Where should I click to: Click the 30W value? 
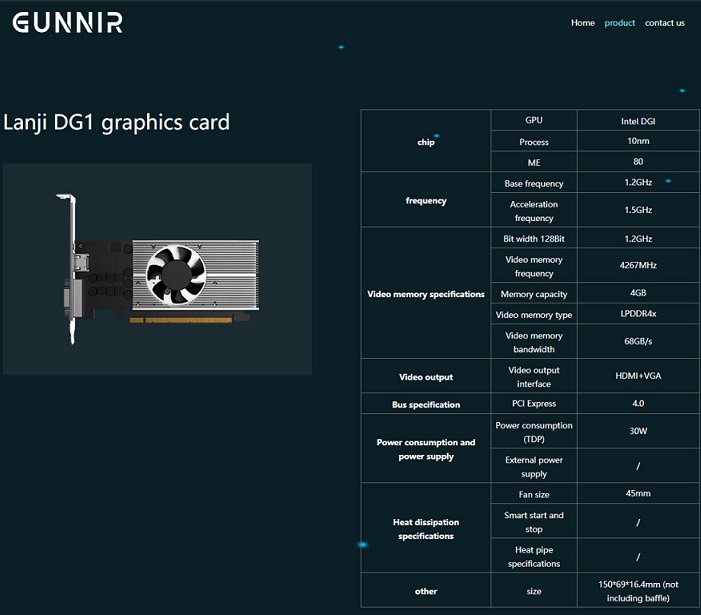point(638,431)
